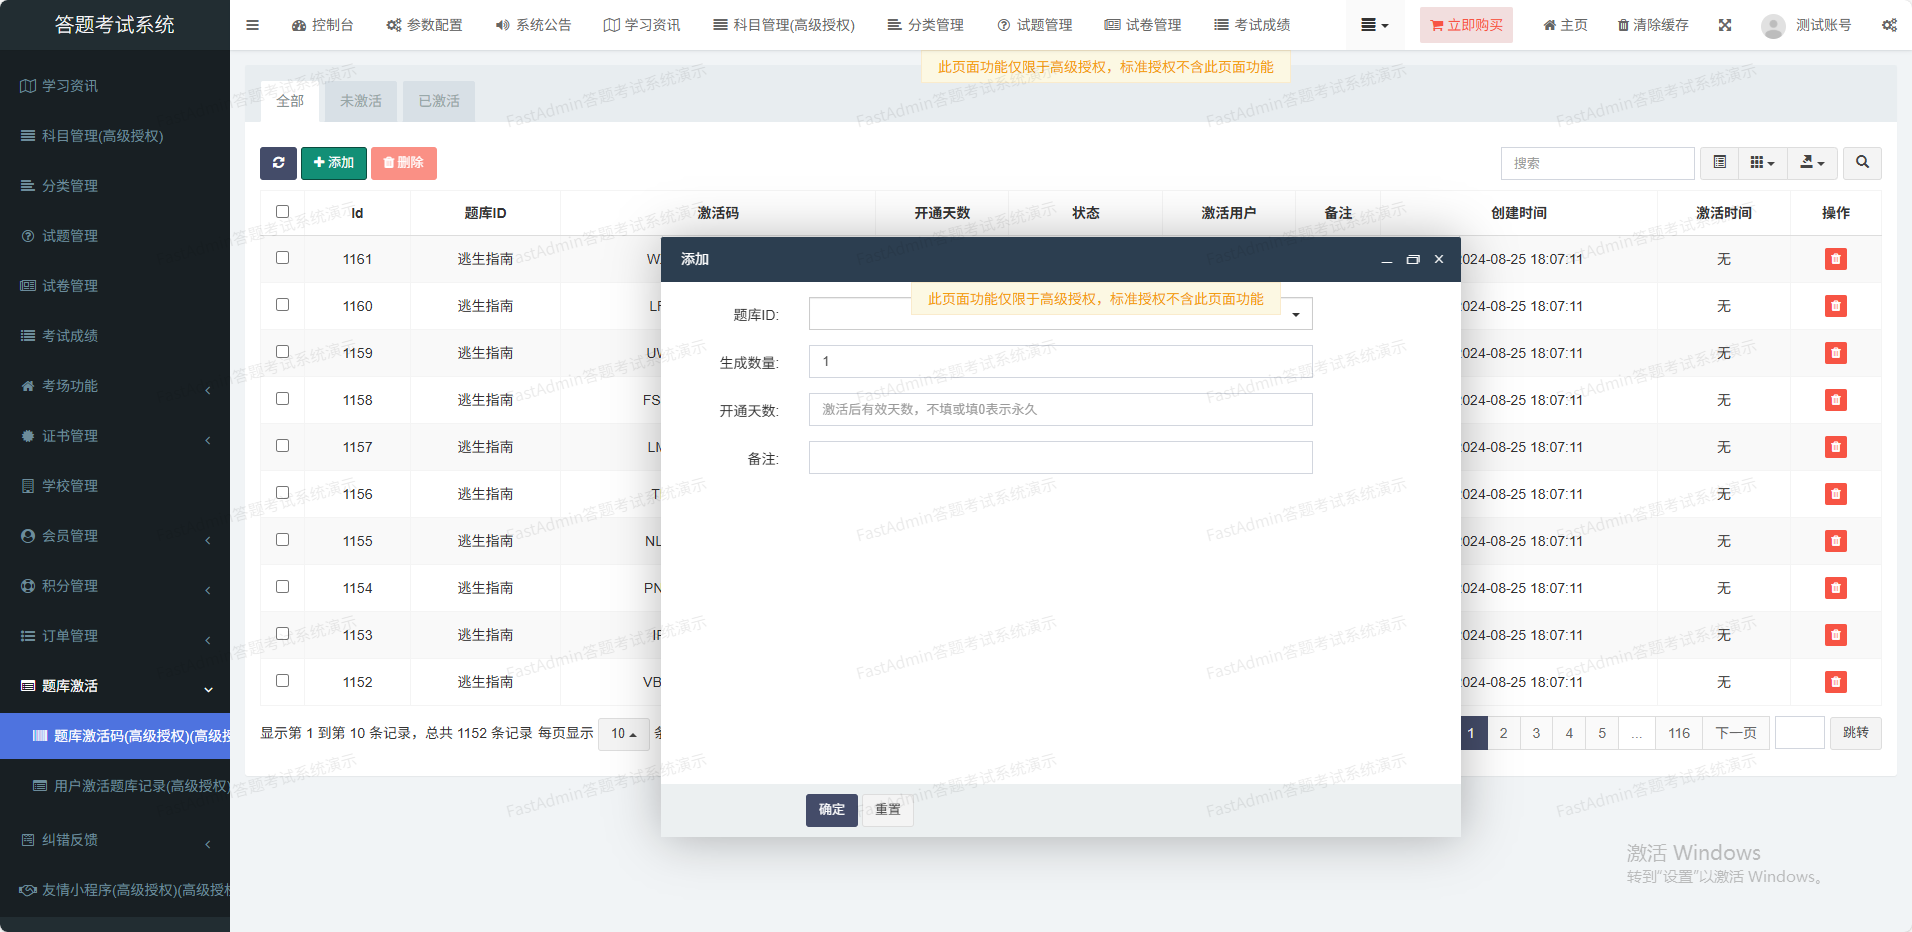This screenshot has width=1912, height=932.
Task: Select the checkbox for row 1155
Action: pos(282,540)
